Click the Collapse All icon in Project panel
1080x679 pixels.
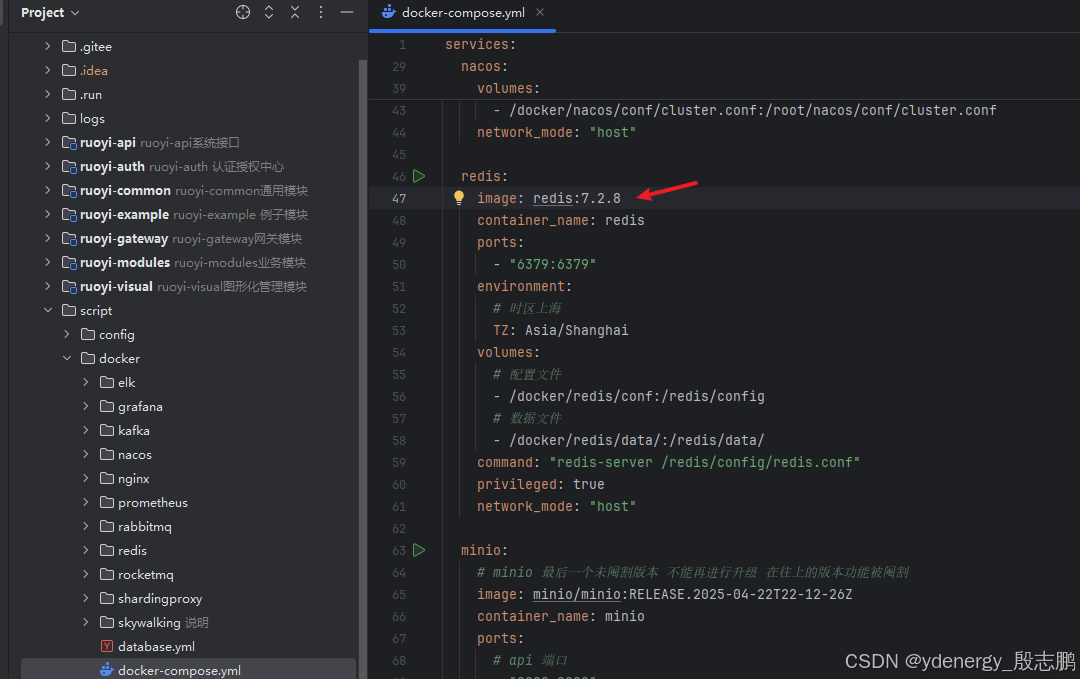[x=295, y=13]
